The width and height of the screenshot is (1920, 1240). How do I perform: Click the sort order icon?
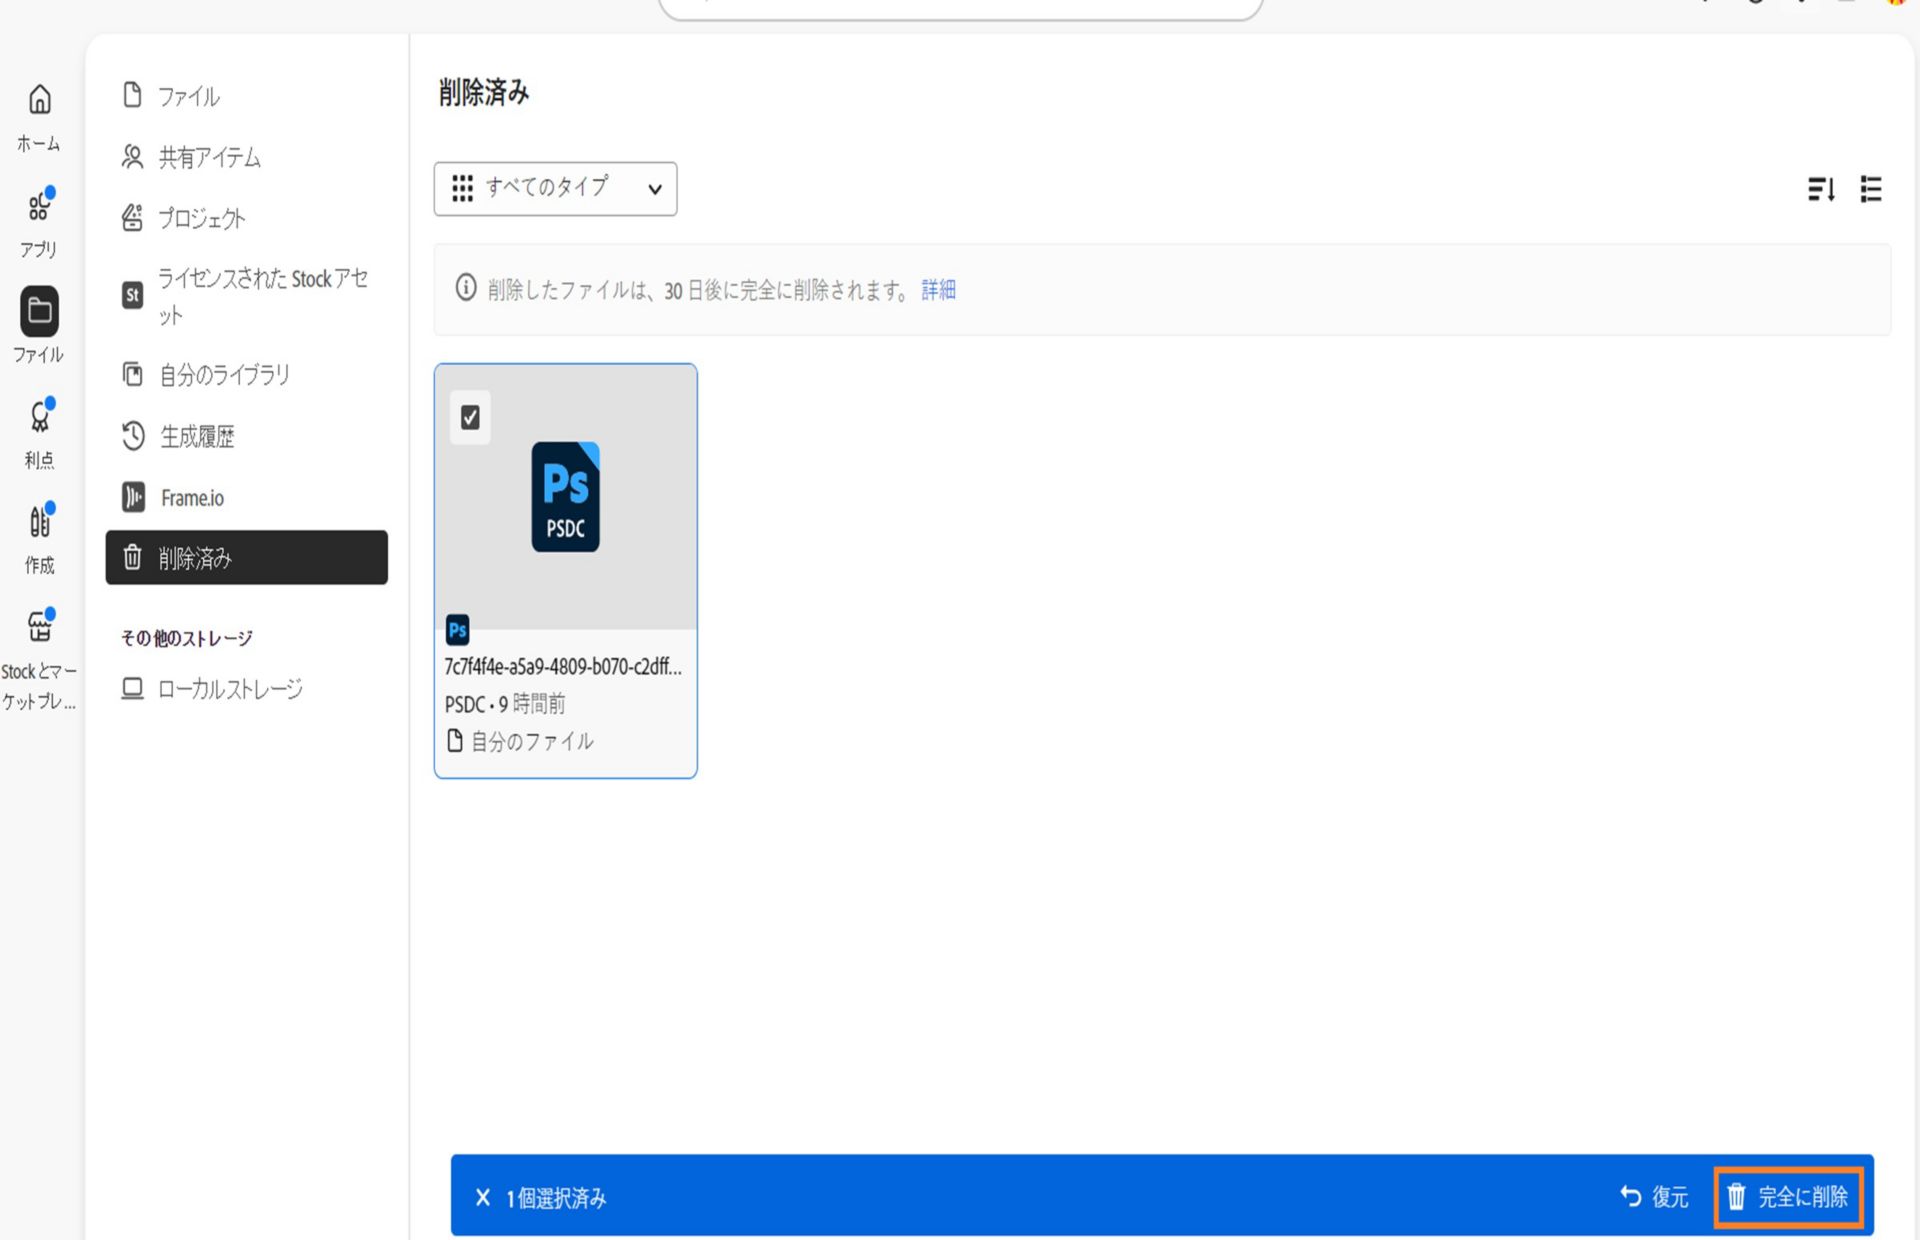(x=1821, y=189)
